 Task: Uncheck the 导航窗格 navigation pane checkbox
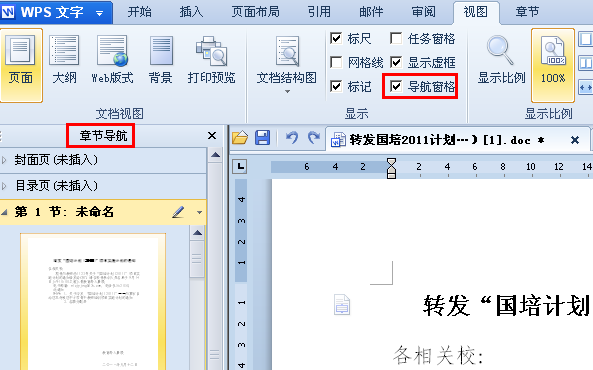[x=396, y=86]
